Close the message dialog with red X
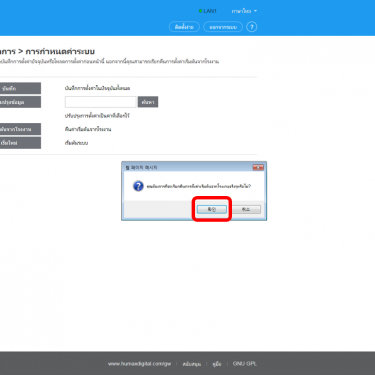The image size is (375, 375). click(258, 167)
